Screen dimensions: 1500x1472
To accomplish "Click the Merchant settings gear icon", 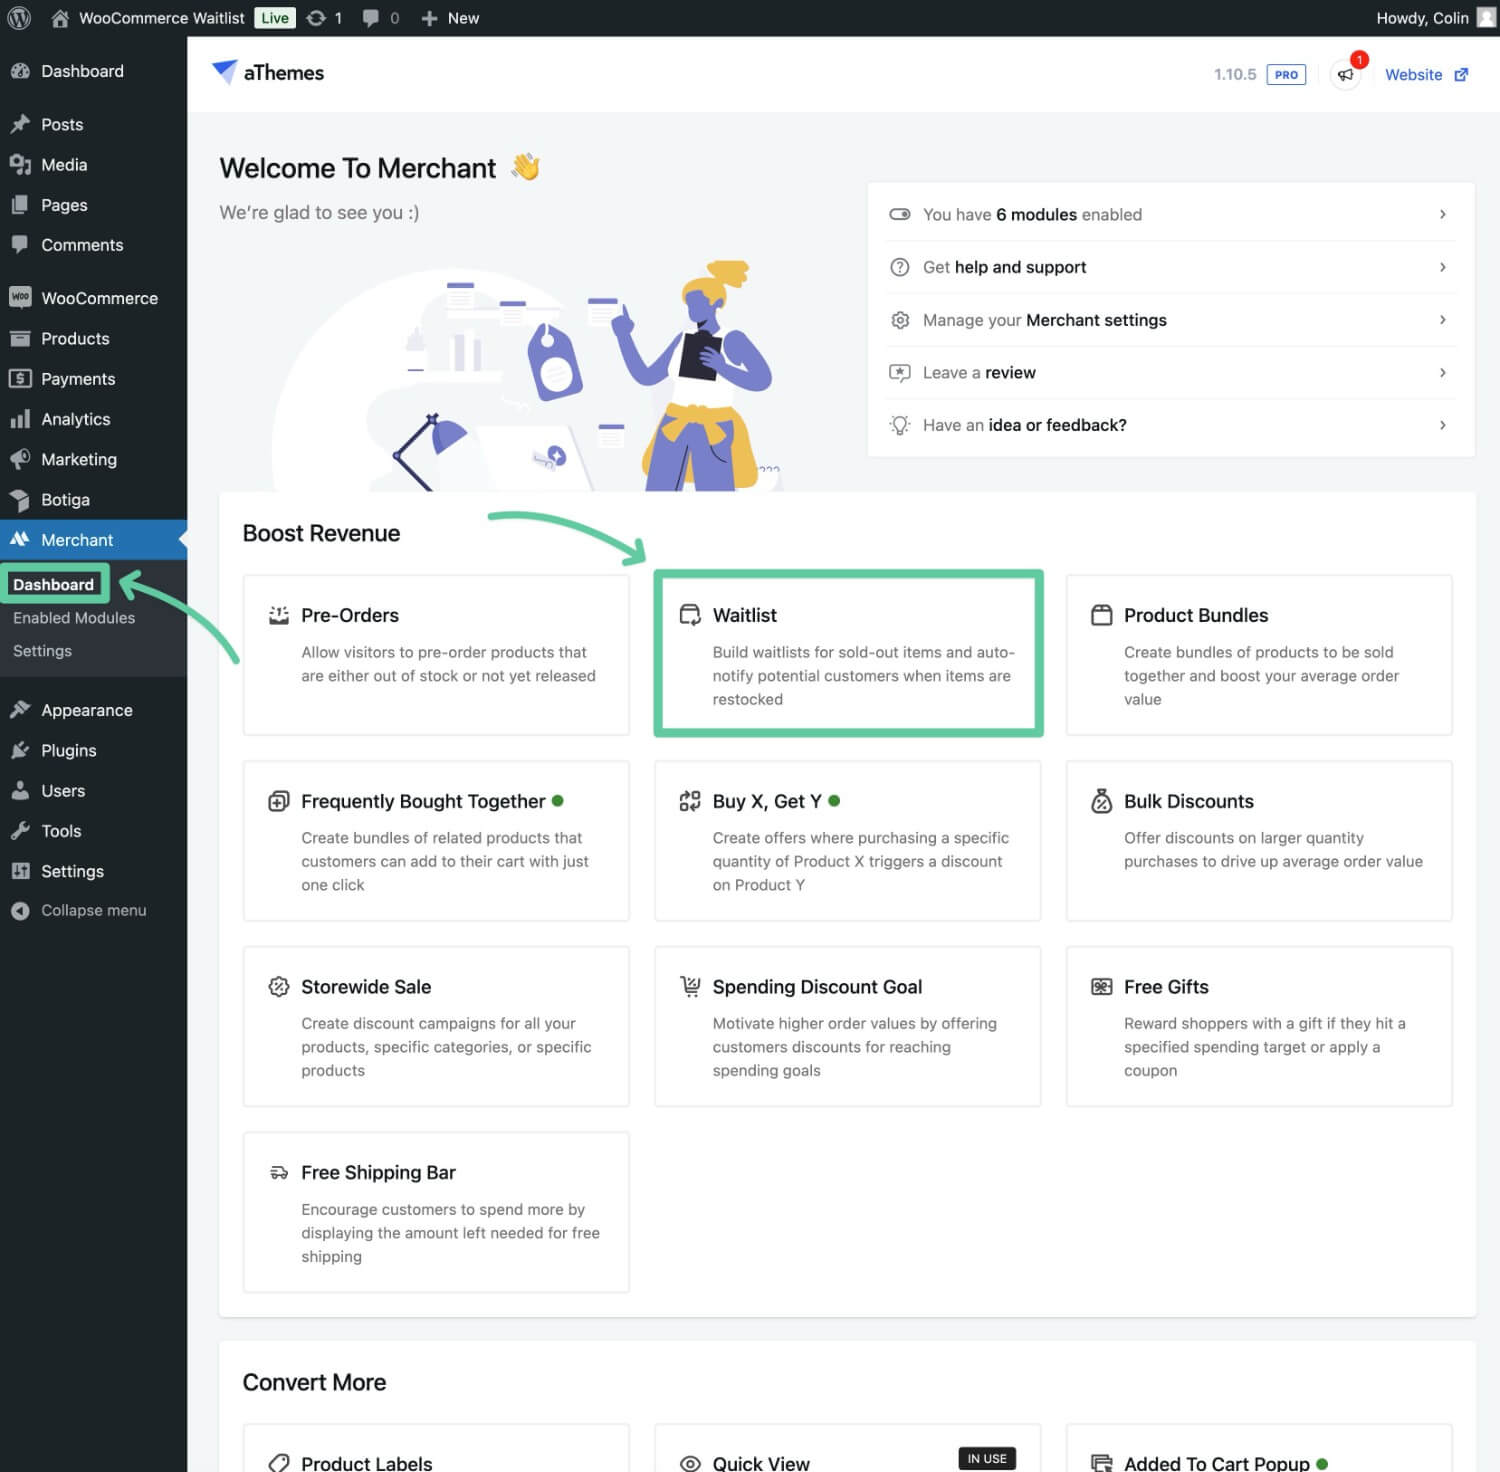I will [x=900, y=320].
